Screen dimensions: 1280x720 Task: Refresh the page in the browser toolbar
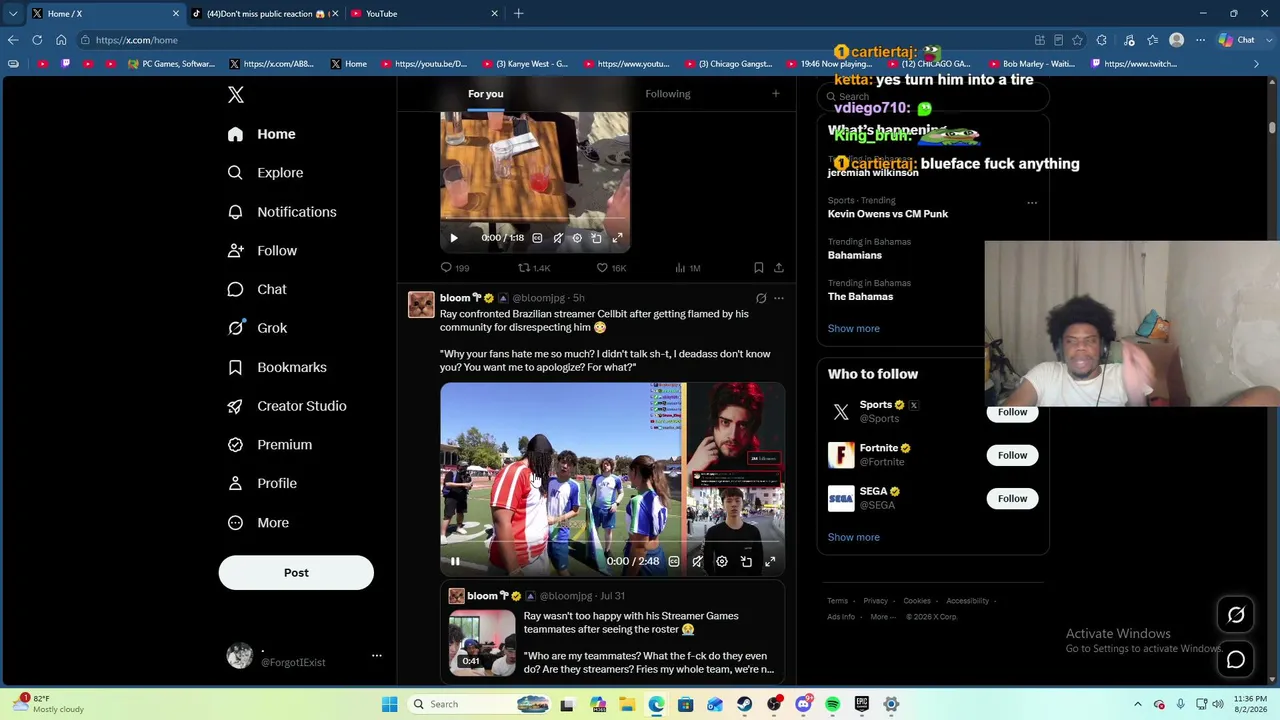pyautogui.click(x=37, y=40)
